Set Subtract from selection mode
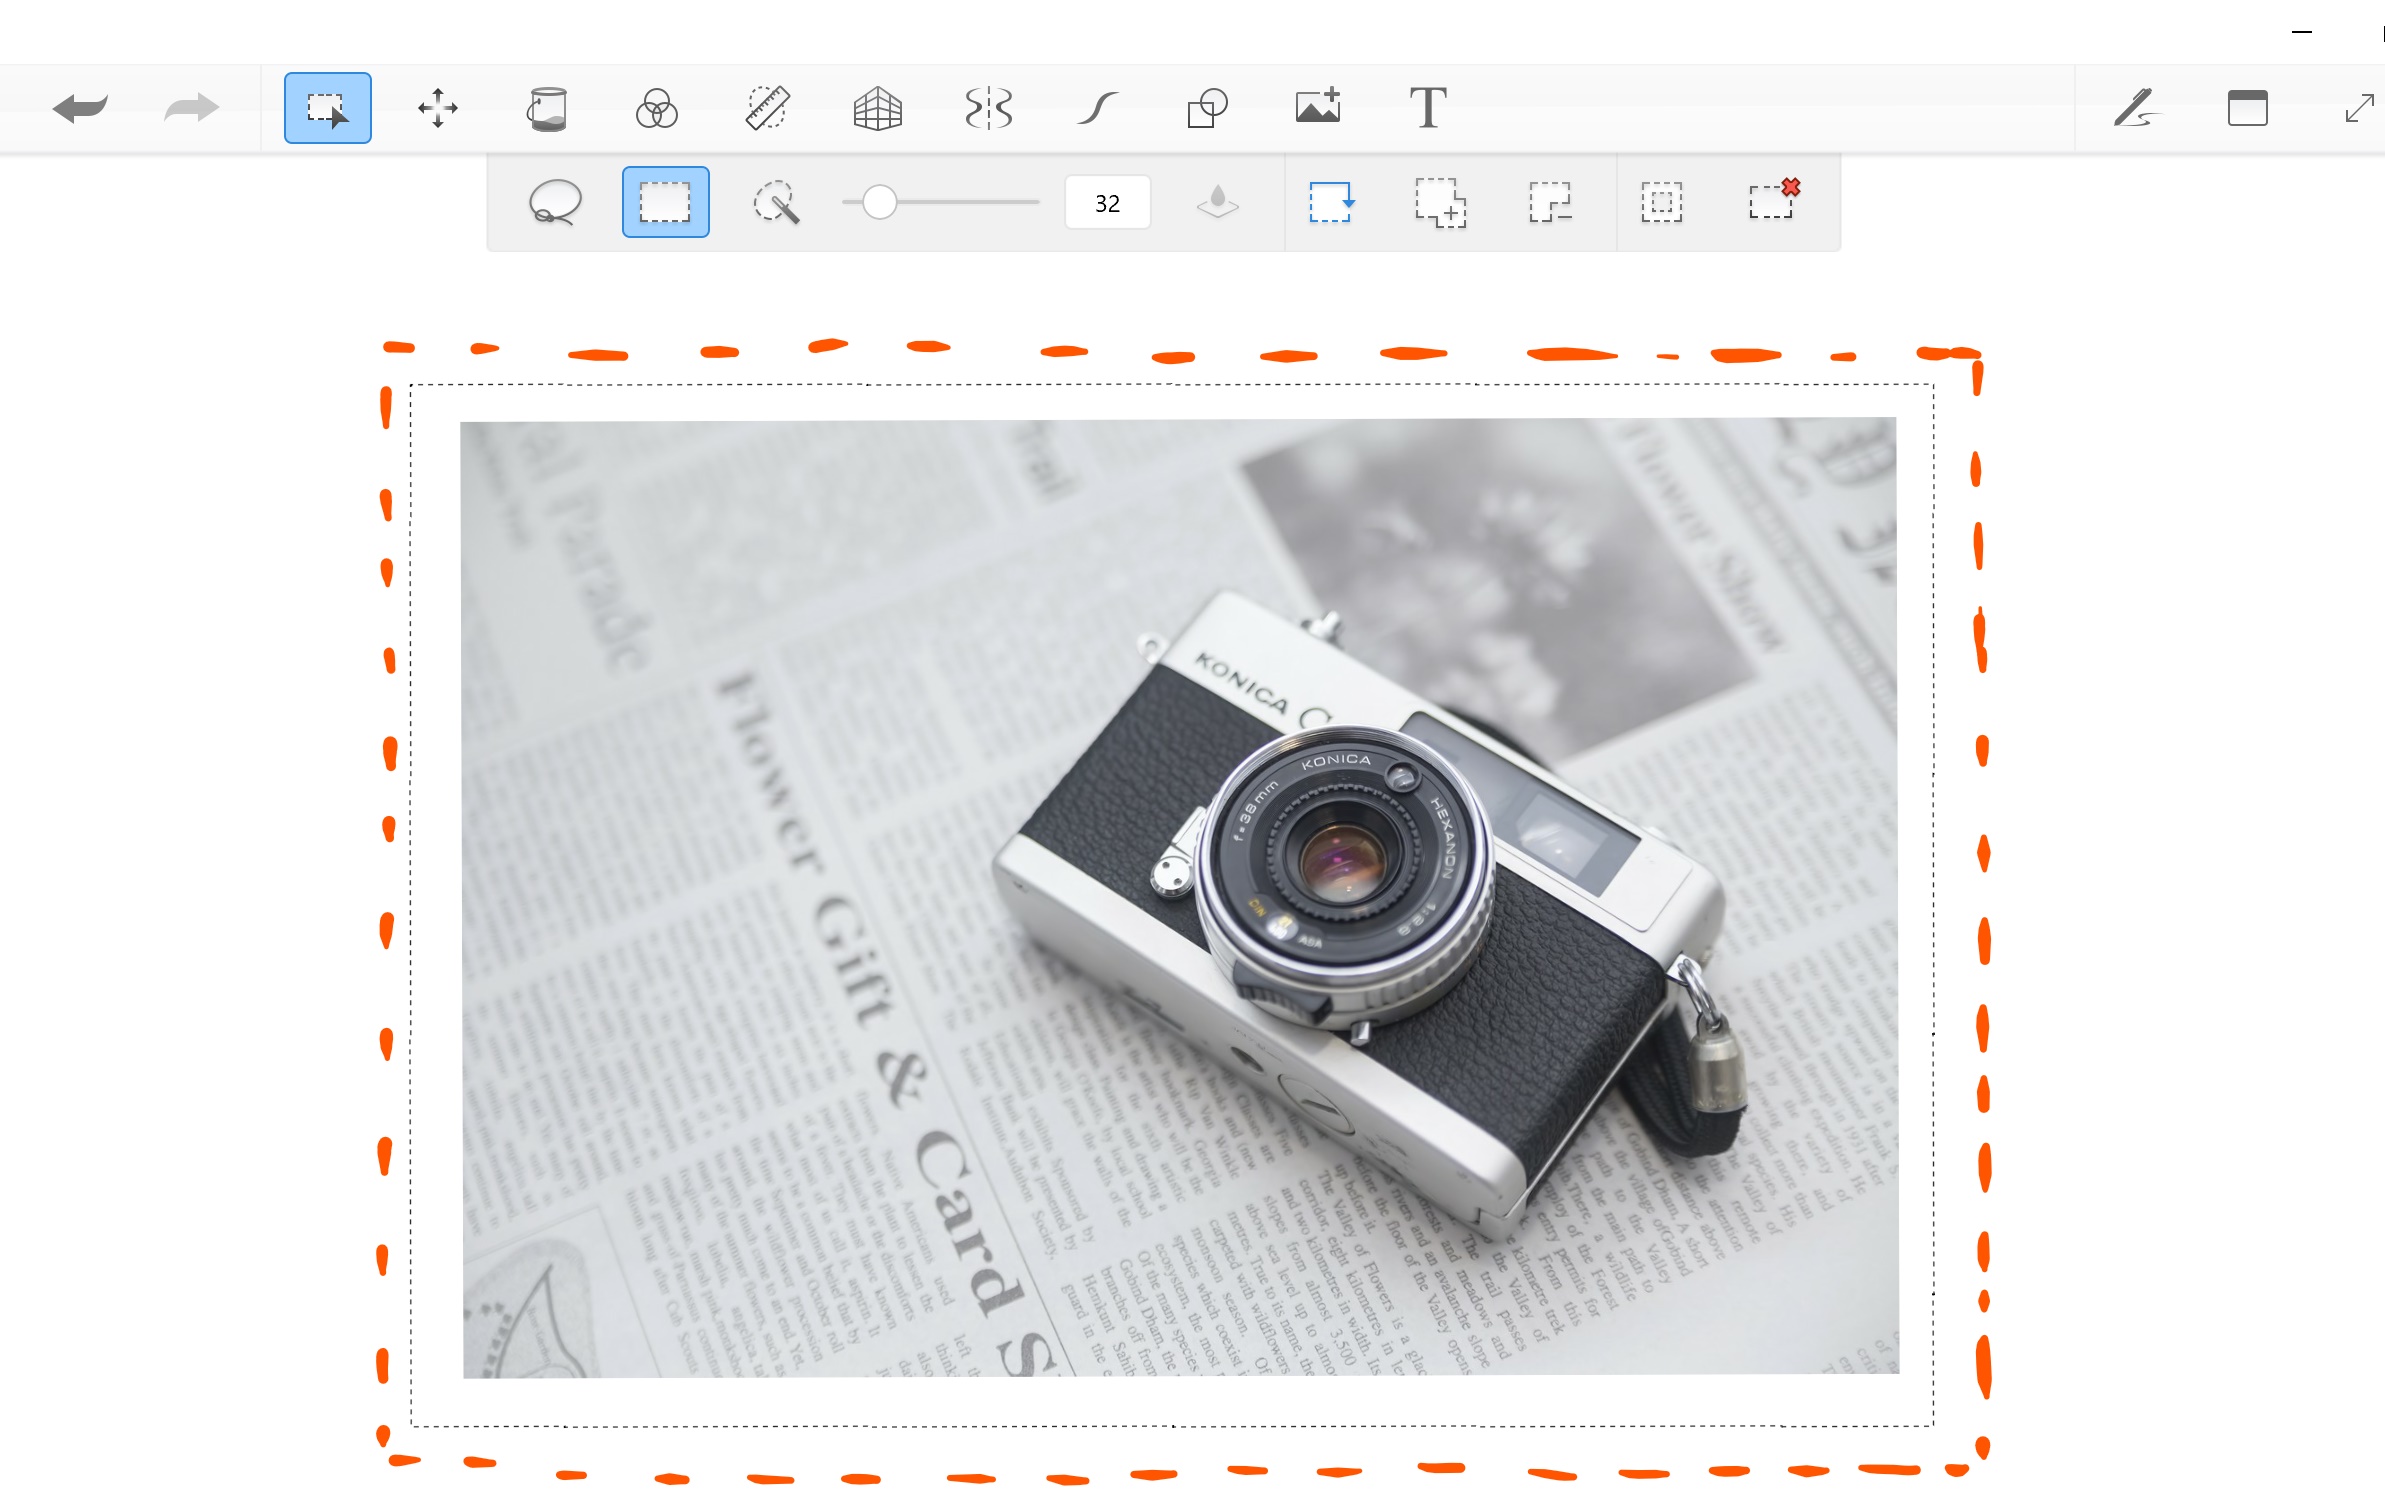 point(1550,202)
